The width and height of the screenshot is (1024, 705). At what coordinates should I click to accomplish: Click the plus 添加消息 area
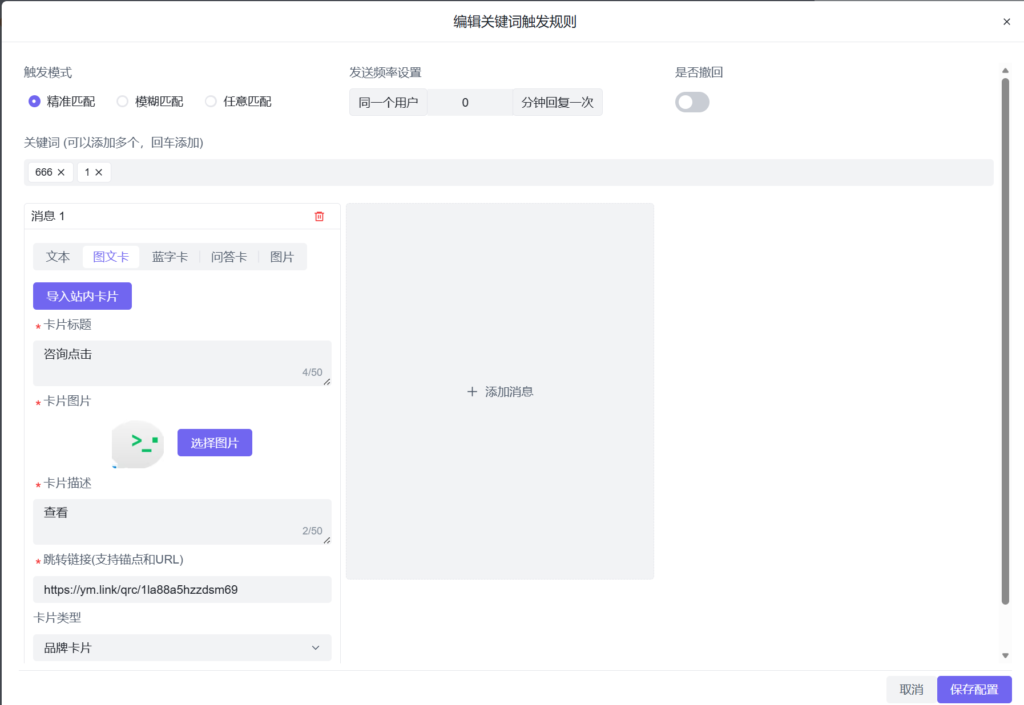[x=500, y=392]
